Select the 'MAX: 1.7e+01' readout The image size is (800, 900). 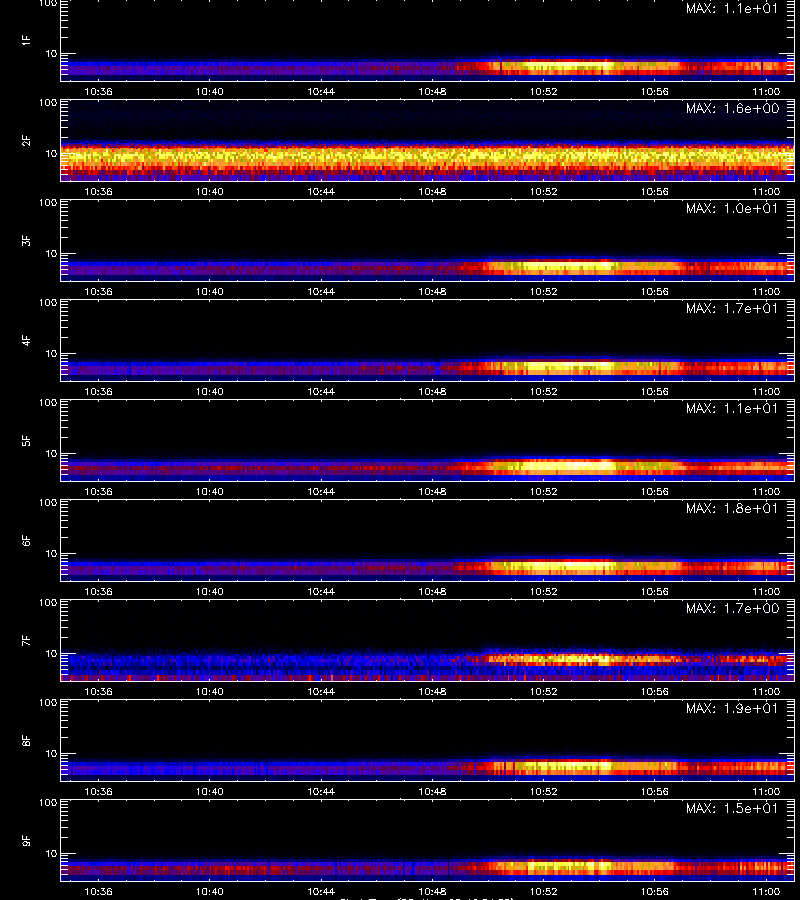tap(732, 308)
